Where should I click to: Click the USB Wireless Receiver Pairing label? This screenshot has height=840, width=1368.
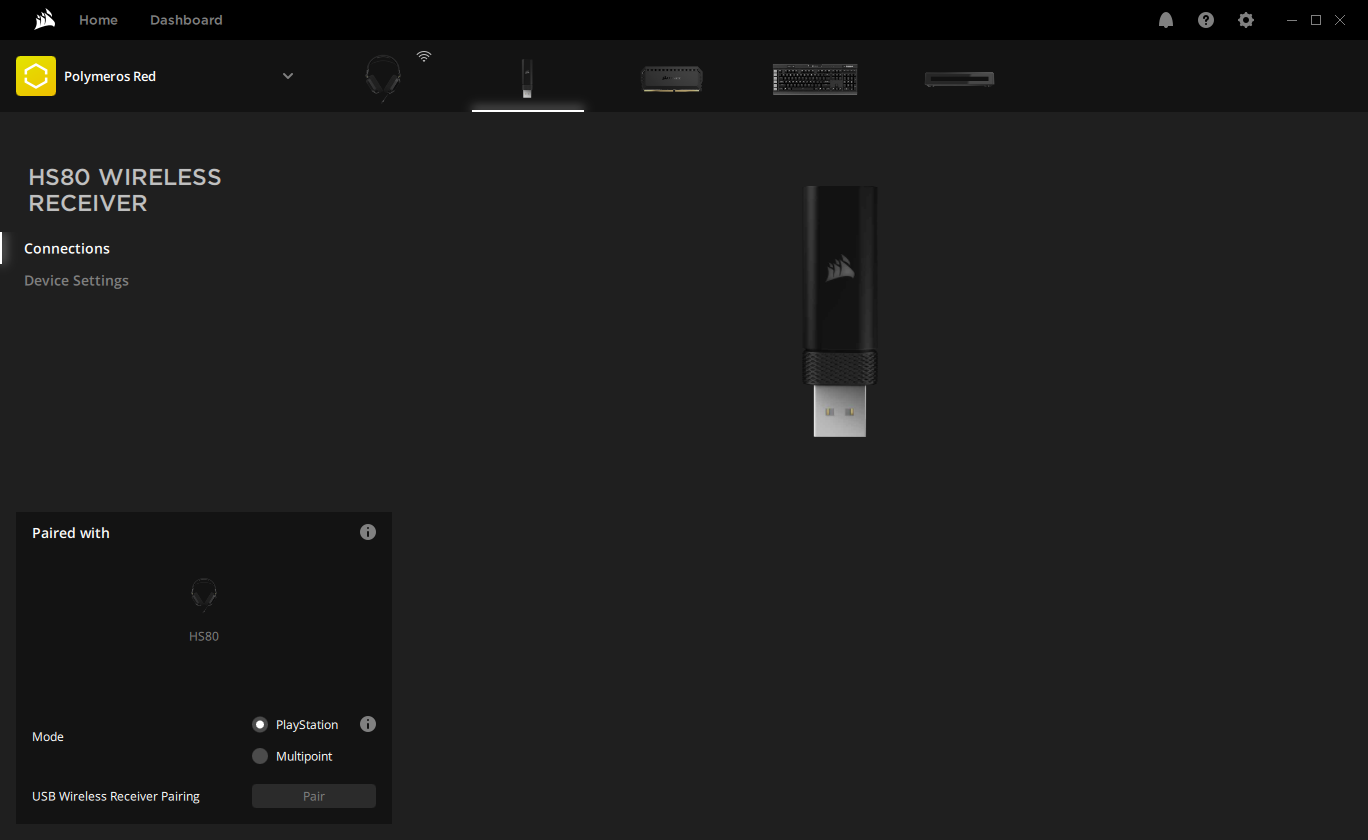(x=116, y=797)
